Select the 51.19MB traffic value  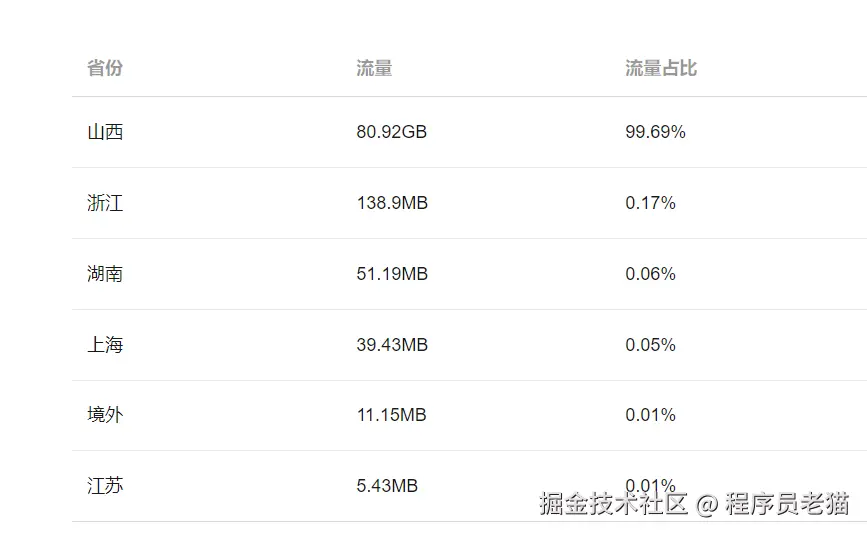coord(392,274)
